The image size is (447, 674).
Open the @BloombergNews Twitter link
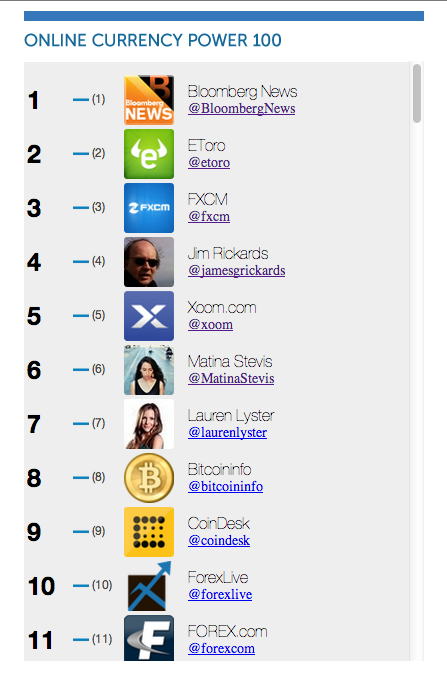pos(242,108)
